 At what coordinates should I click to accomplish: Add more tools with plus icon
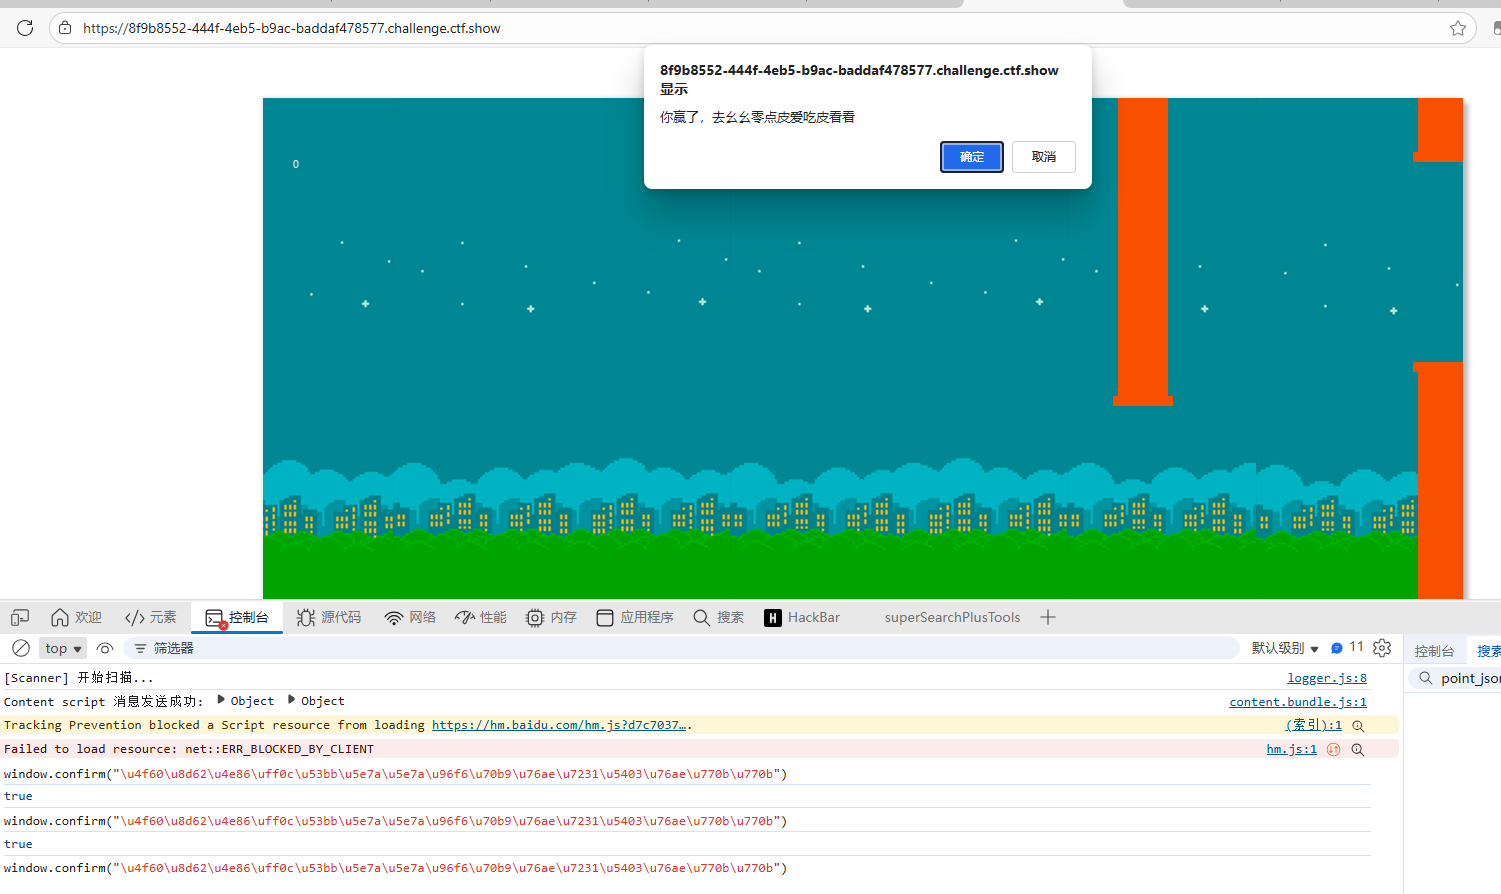1048,618
